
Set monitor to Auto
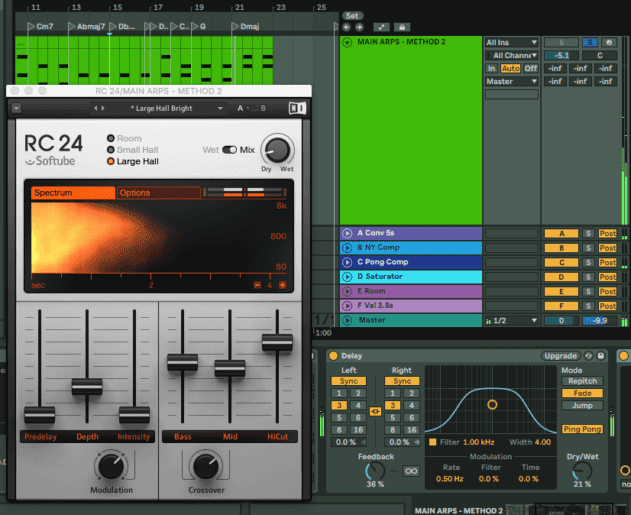[x=510, y=68]
